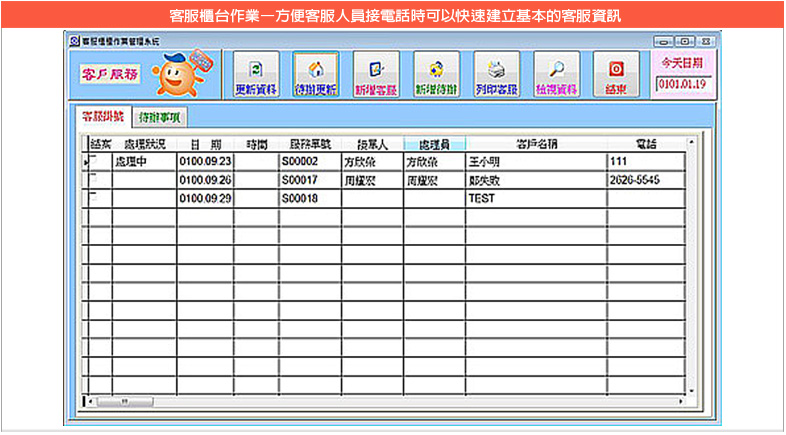Toggle the 結案 checkbox for the S00018 row
Screen dimensions: 786x435
(x=95, y=198)
